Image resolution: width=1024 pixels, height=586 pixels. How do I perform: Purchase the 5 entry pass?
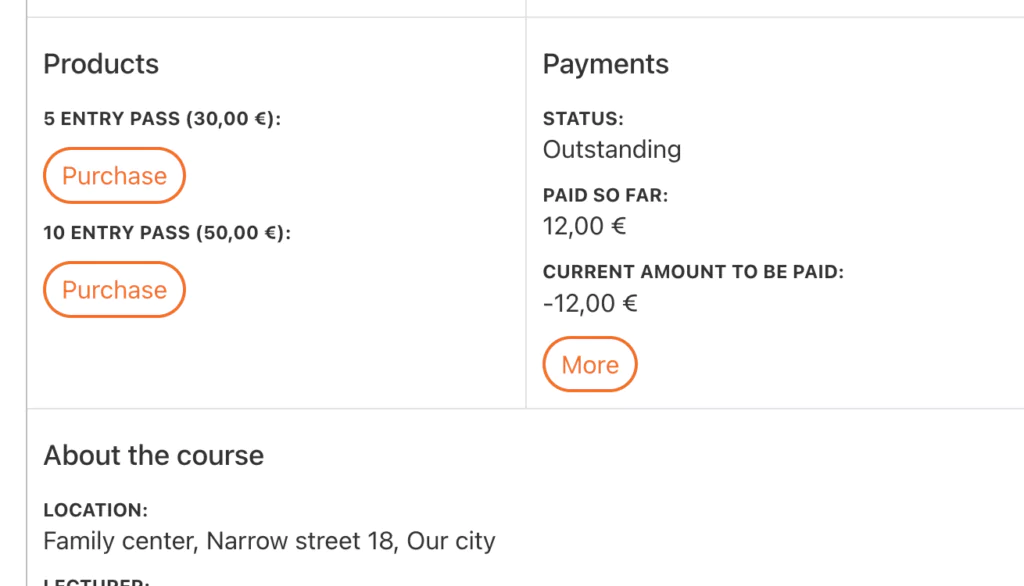pyautogui.click(x=114, y=176)
